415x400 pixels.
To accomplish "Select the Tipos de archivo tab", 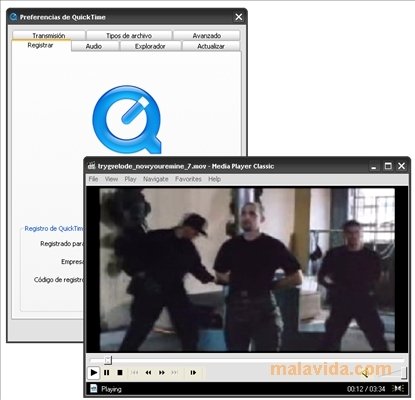I will 129,36.
